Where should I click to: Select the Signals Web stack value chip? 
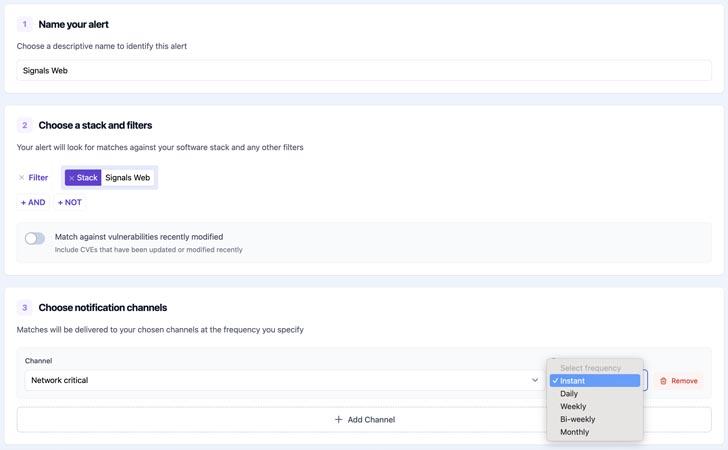128,178
